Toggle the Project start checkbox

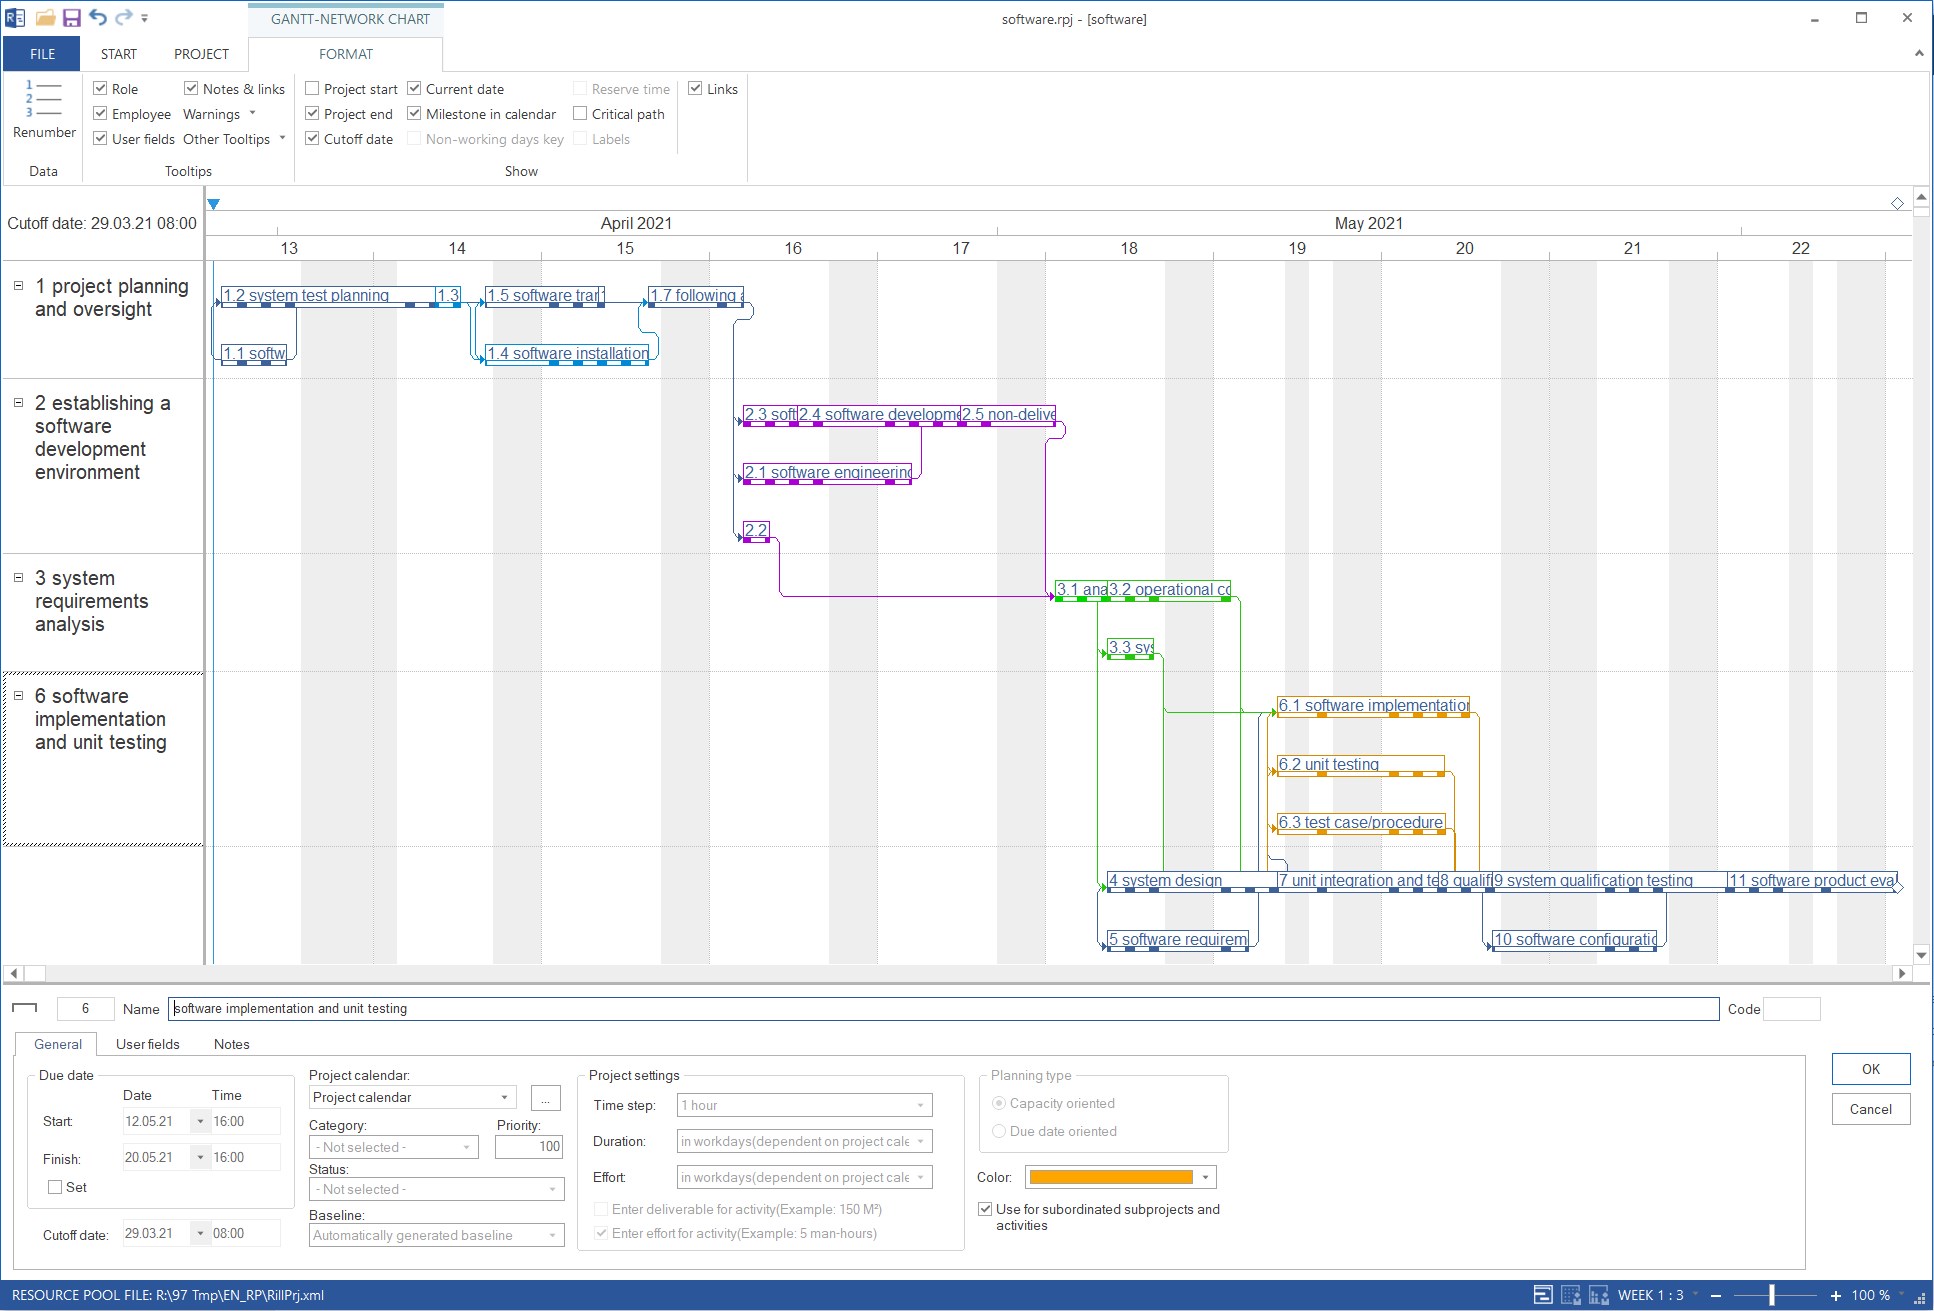[x=312, y=89]
